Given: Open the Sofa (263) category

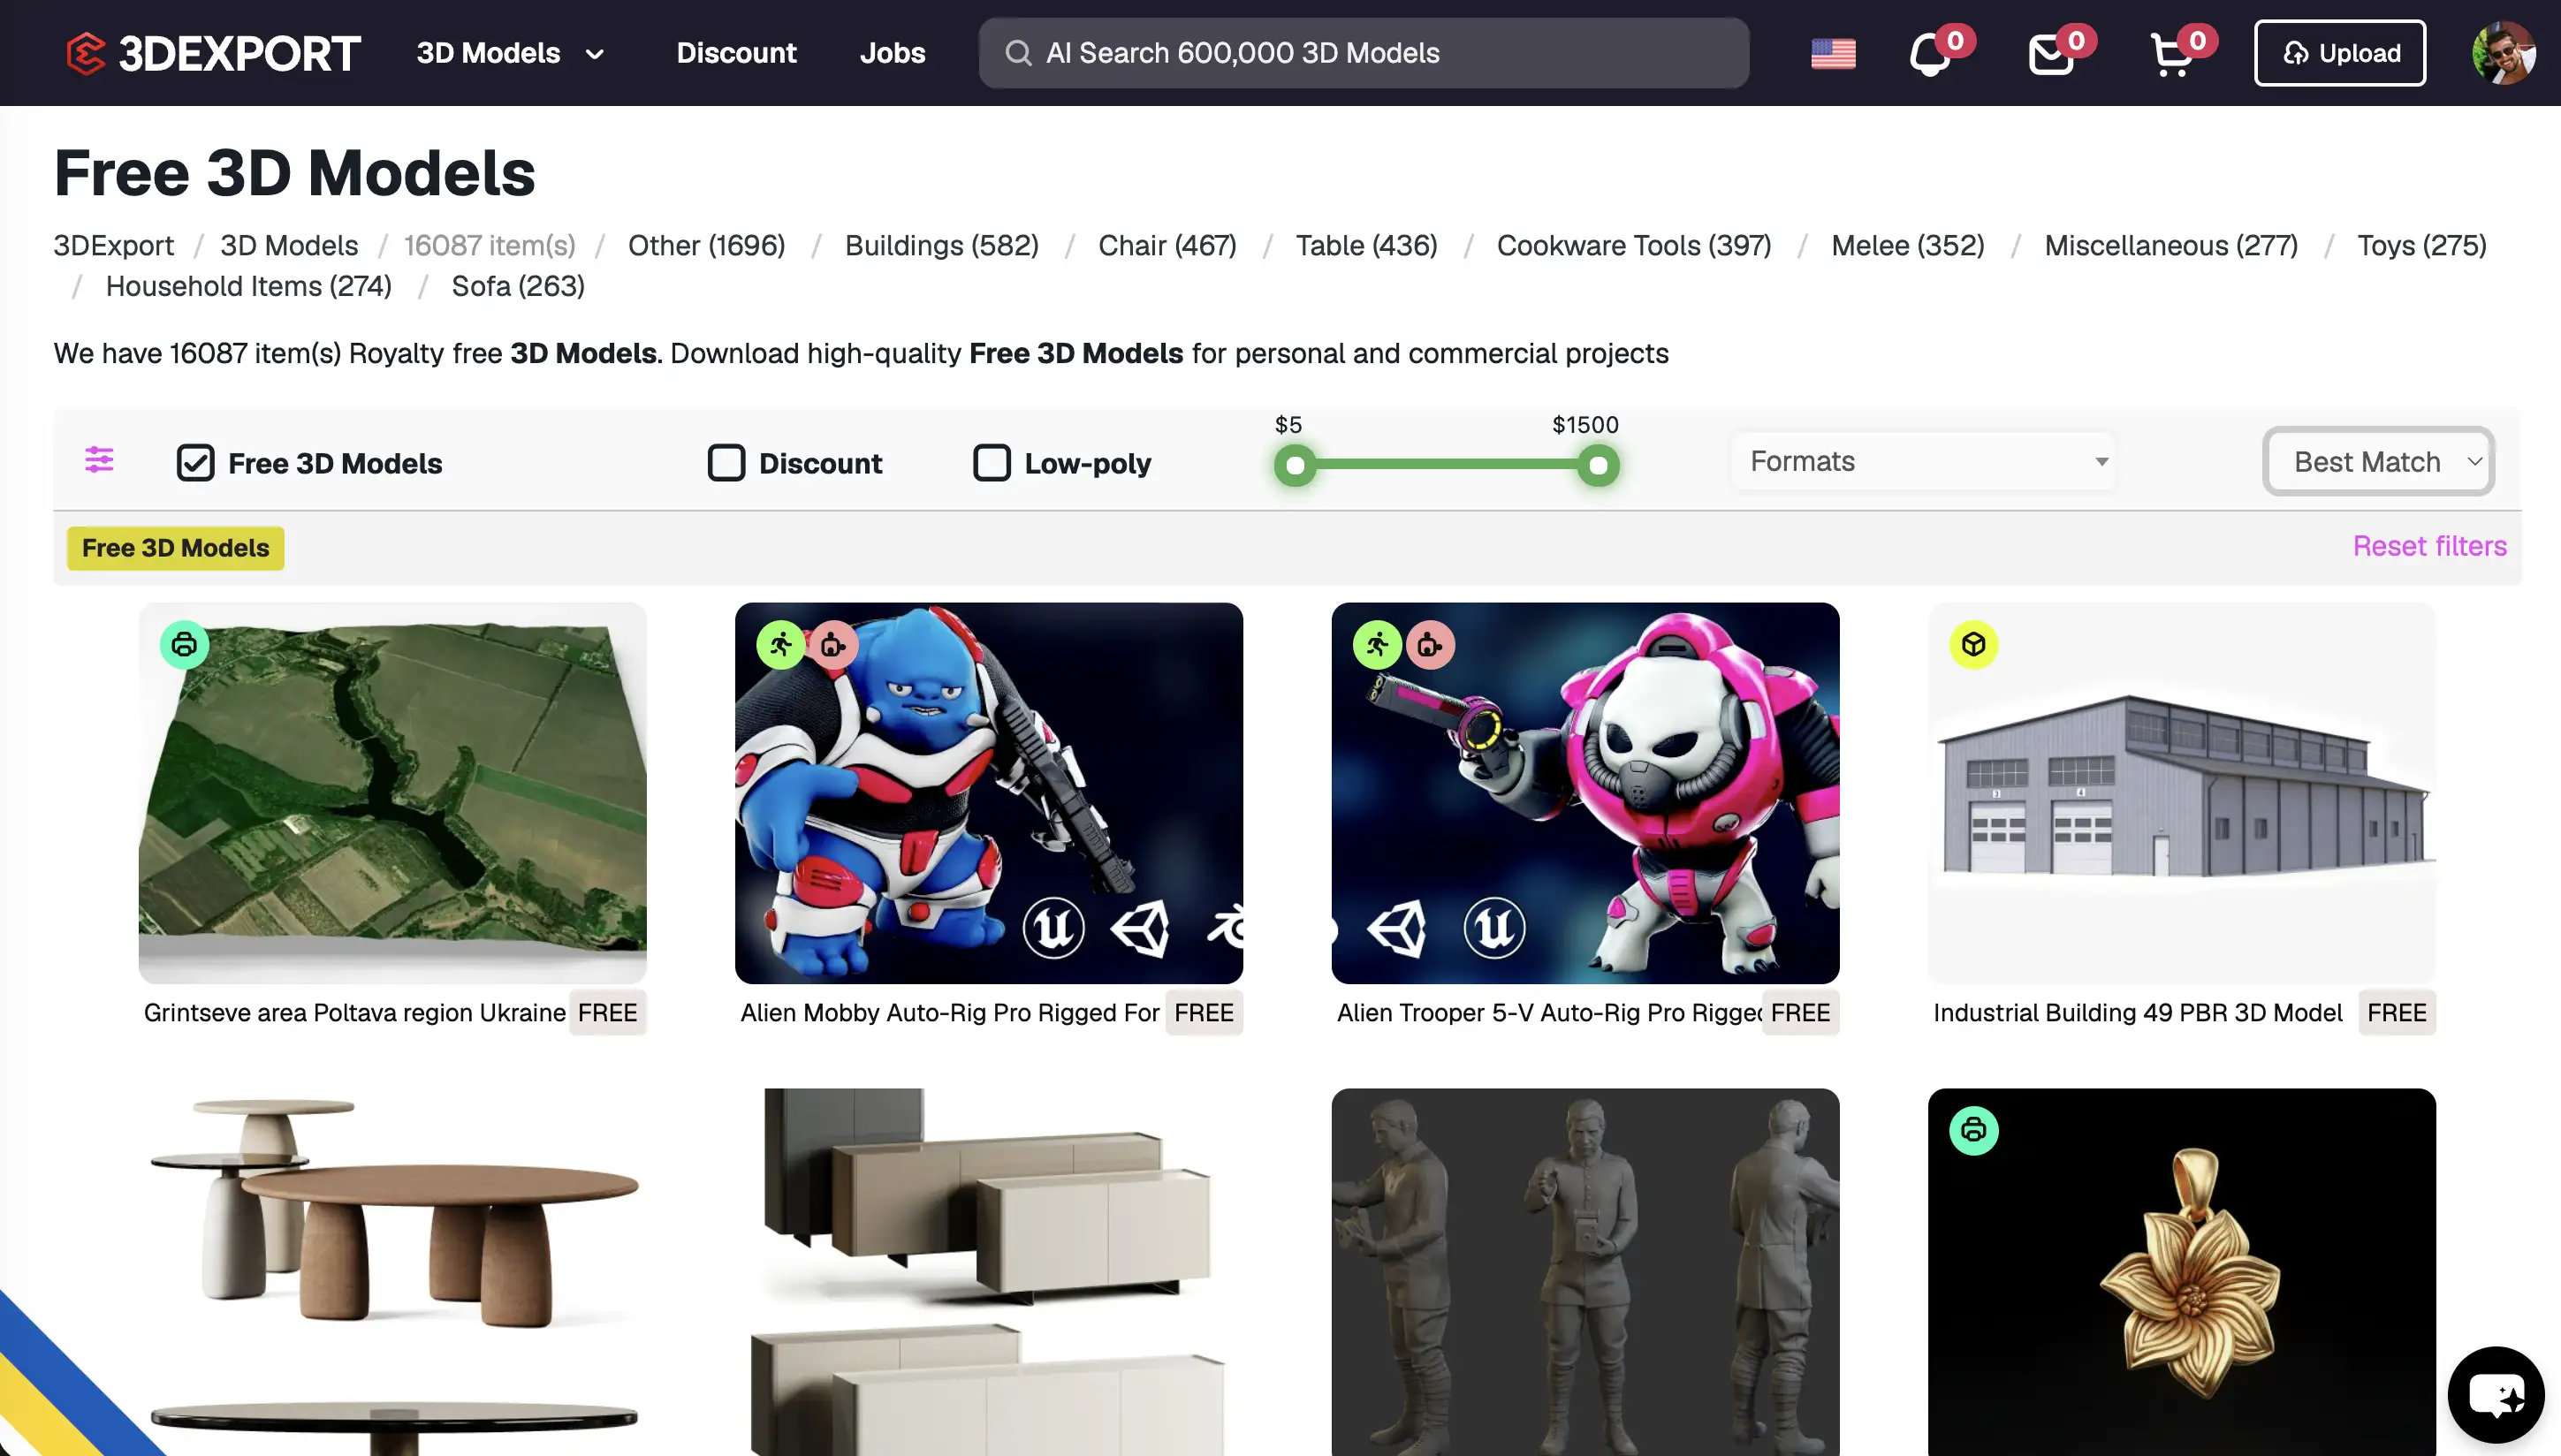Looking at the screenshot, I should 517,286.
